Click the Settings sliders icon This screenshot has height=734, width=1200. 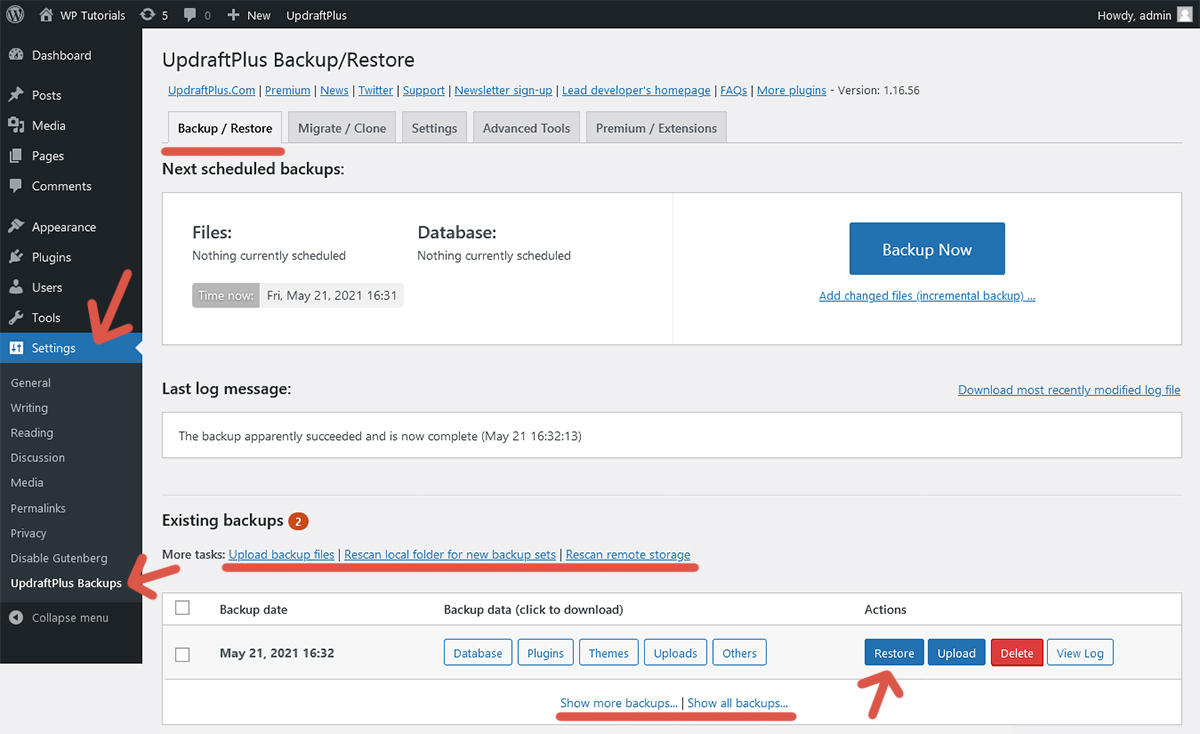click(x=16, y=348)
